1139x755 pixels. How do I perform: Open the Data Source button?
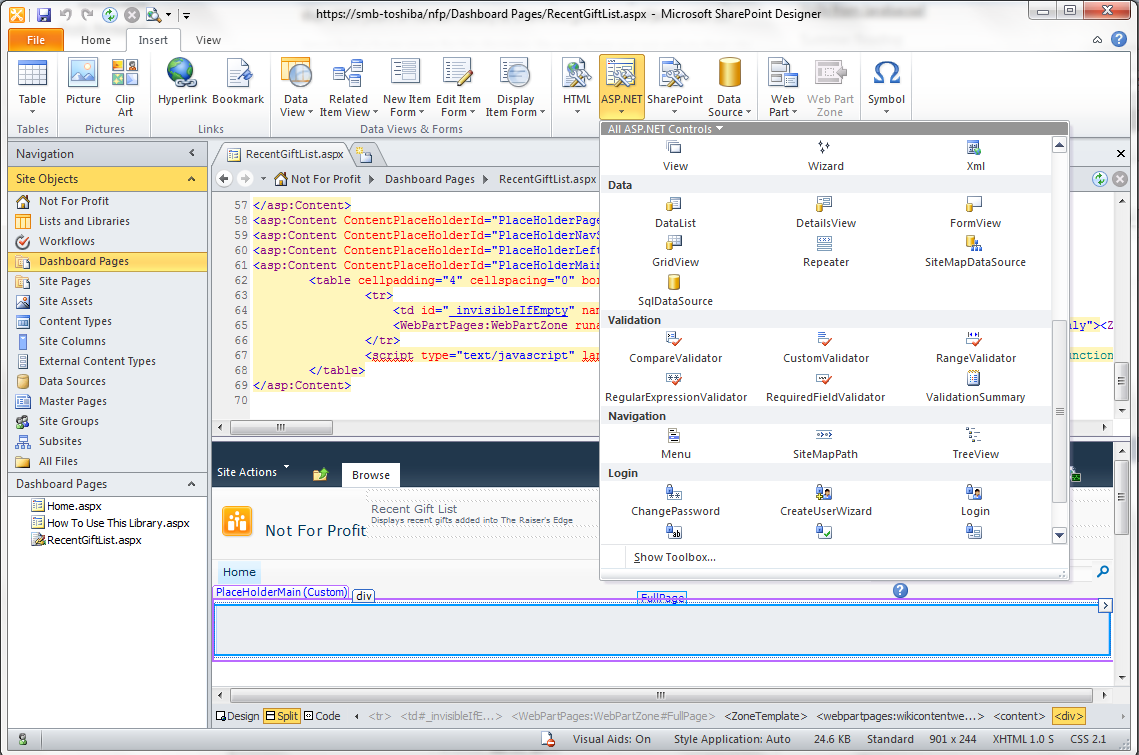click(729, 87)
